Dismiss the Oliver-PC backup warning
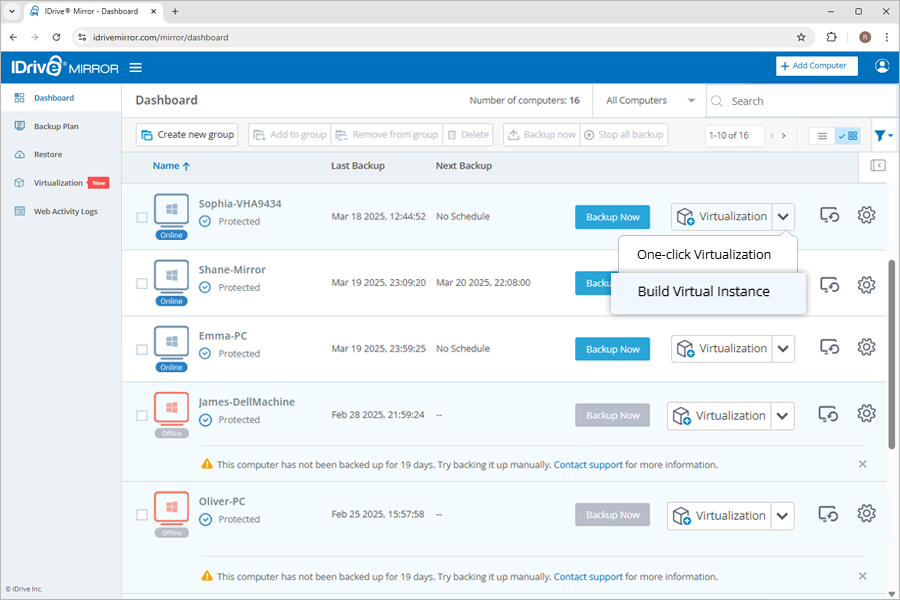 pos(862,576)
